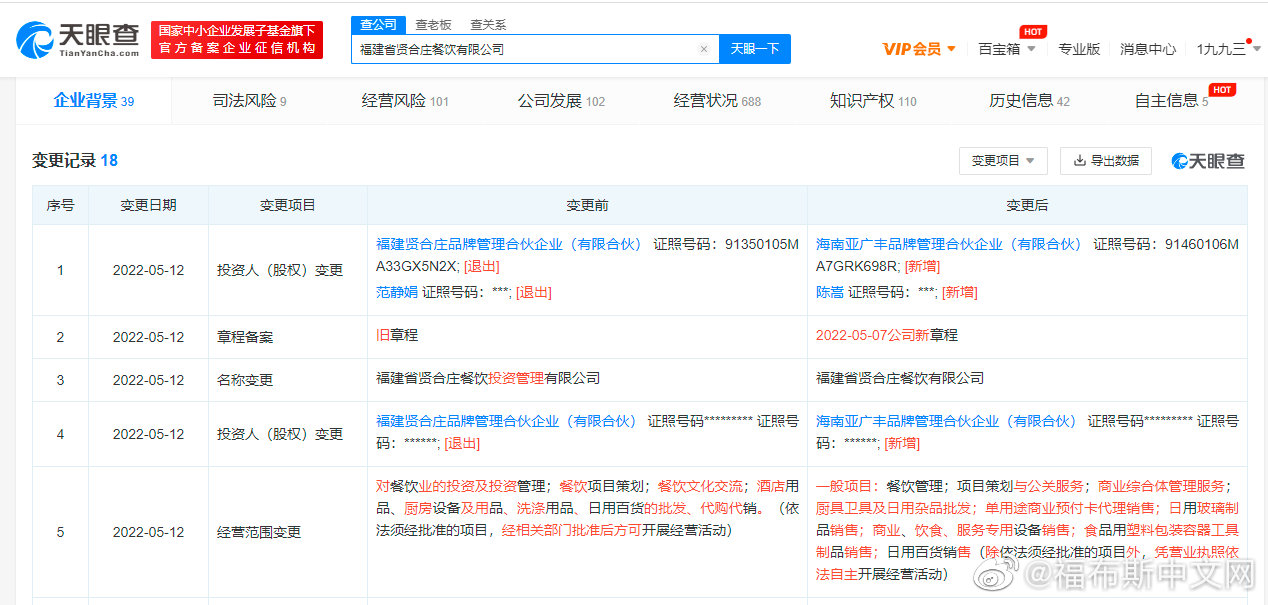Image resolution: width=1268 pixels, height=605 pixels.
Task: Click the 变更后 column header
Action: [1027, 205]
